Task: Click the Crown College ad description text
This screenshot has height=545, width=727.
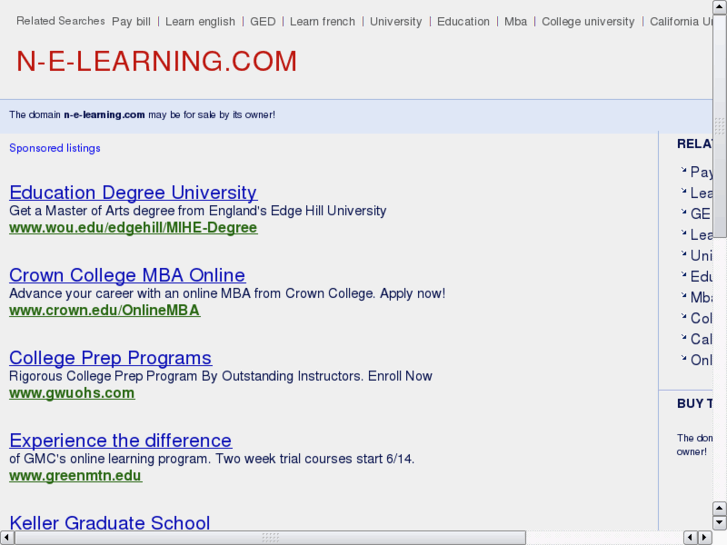Action: click(x=227, y=293)
